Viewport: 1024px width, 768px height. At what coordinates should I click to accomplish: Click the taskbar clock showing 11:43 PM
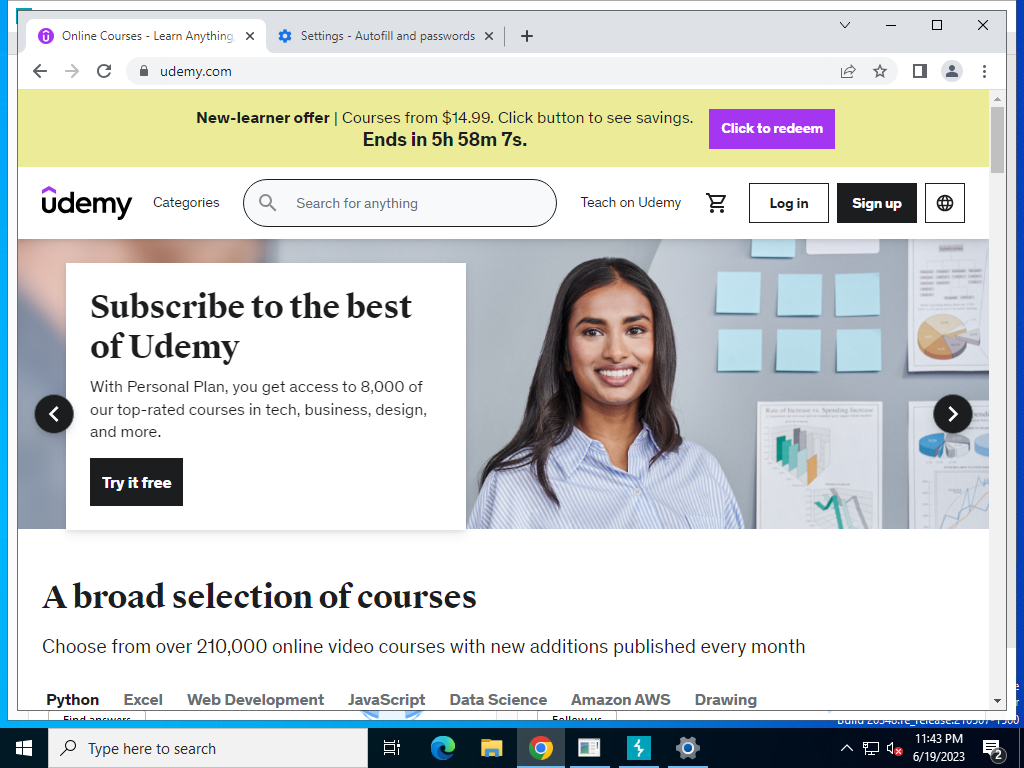tap(938, 748)
